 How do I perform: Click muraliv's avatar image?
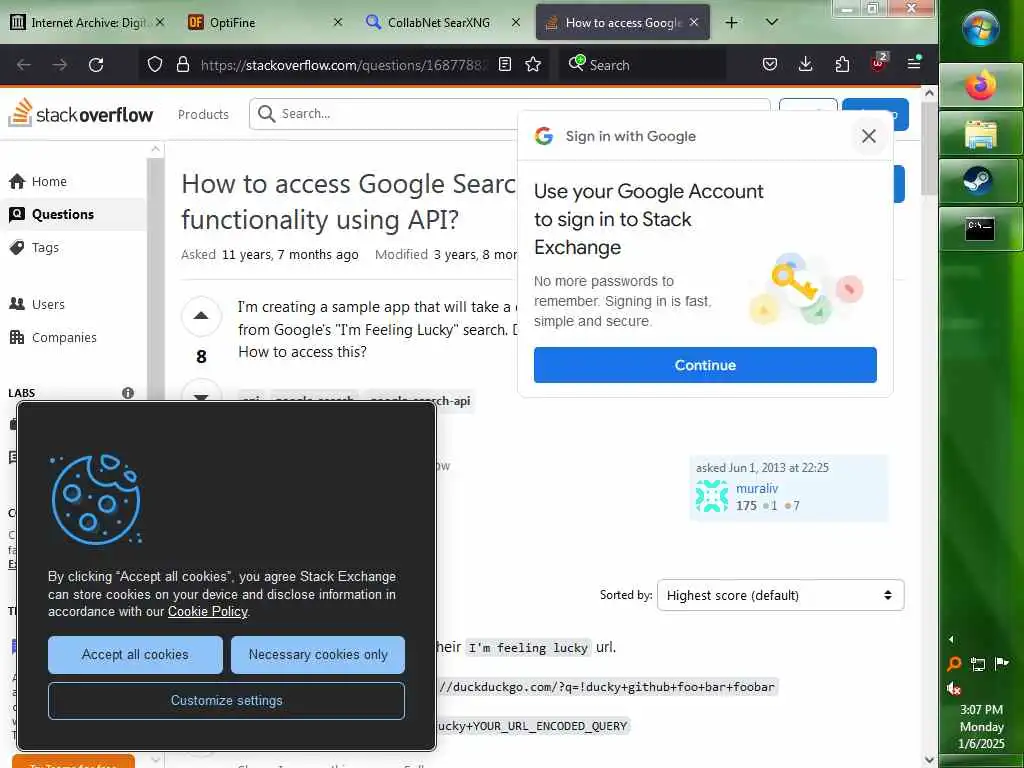[712, 496]
